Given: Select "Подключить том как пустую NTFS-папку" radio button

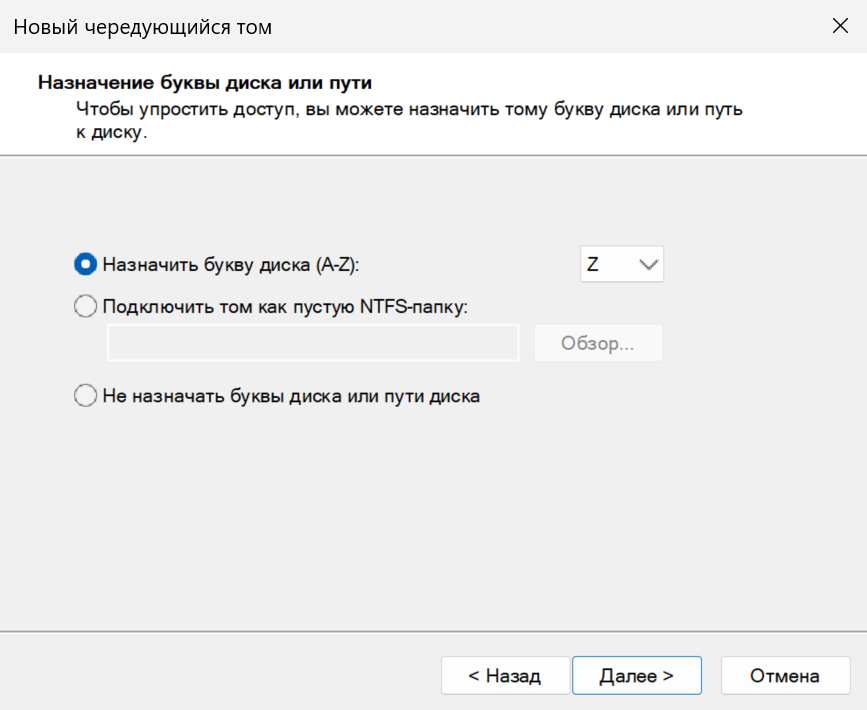Looking at the screenshot, I should click(86, 307).
